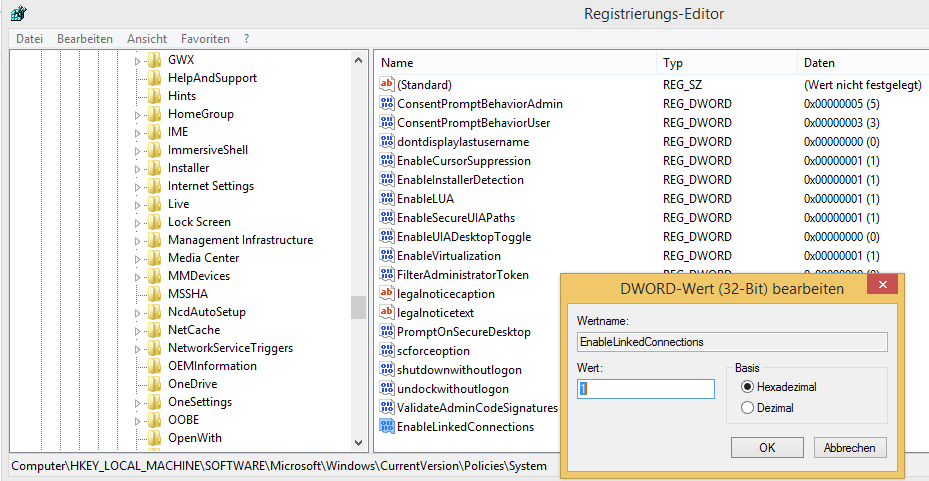
Task: Click the Name column header
Action: 515,63
